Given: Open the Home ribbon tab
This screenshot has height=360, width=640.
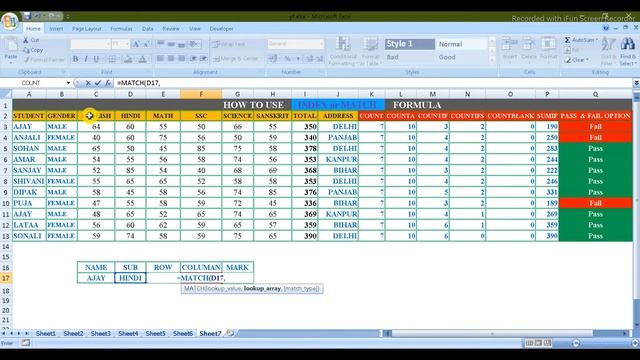Looking at the screenshot, I should coord(33,29).
